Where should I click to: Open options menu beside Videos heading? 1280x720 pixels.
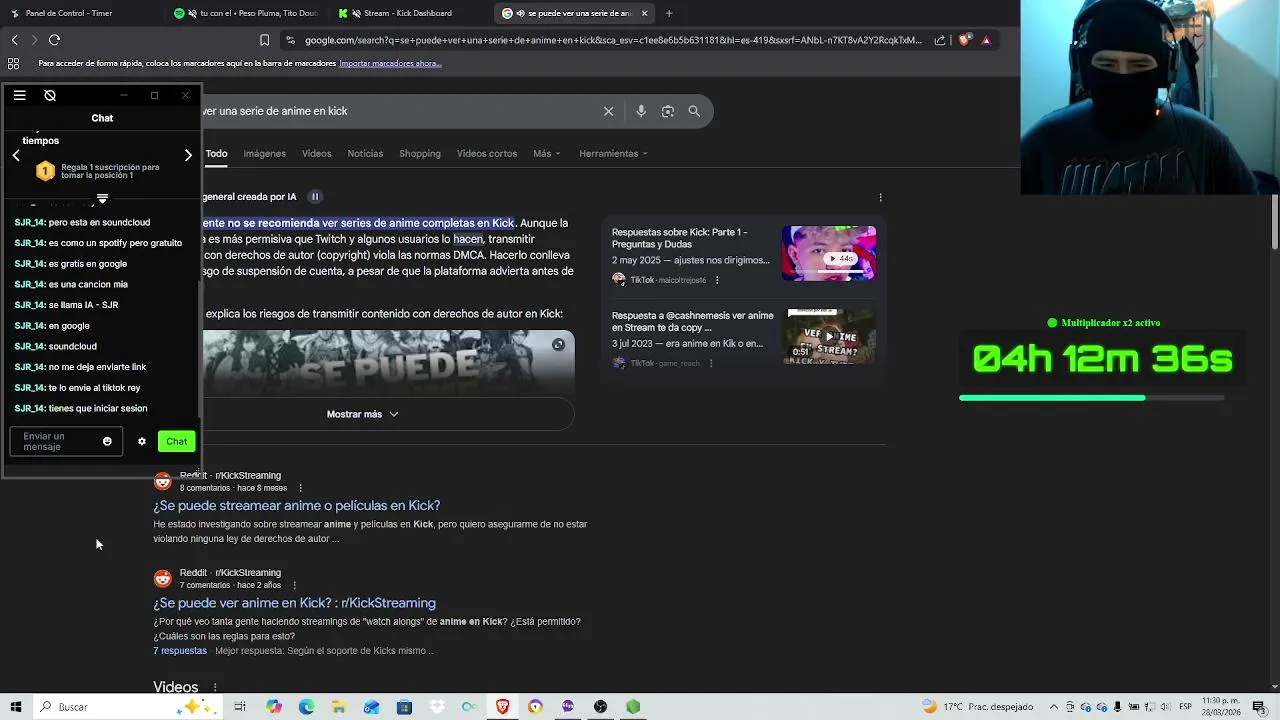[x=214, y=688]
